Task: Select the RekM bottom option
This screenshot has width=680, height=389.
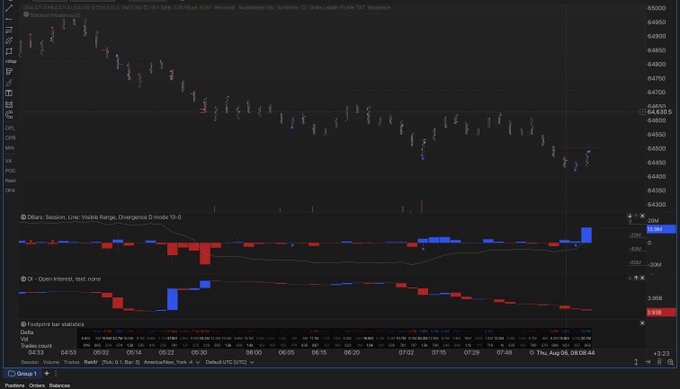Action: pos(91,362)
